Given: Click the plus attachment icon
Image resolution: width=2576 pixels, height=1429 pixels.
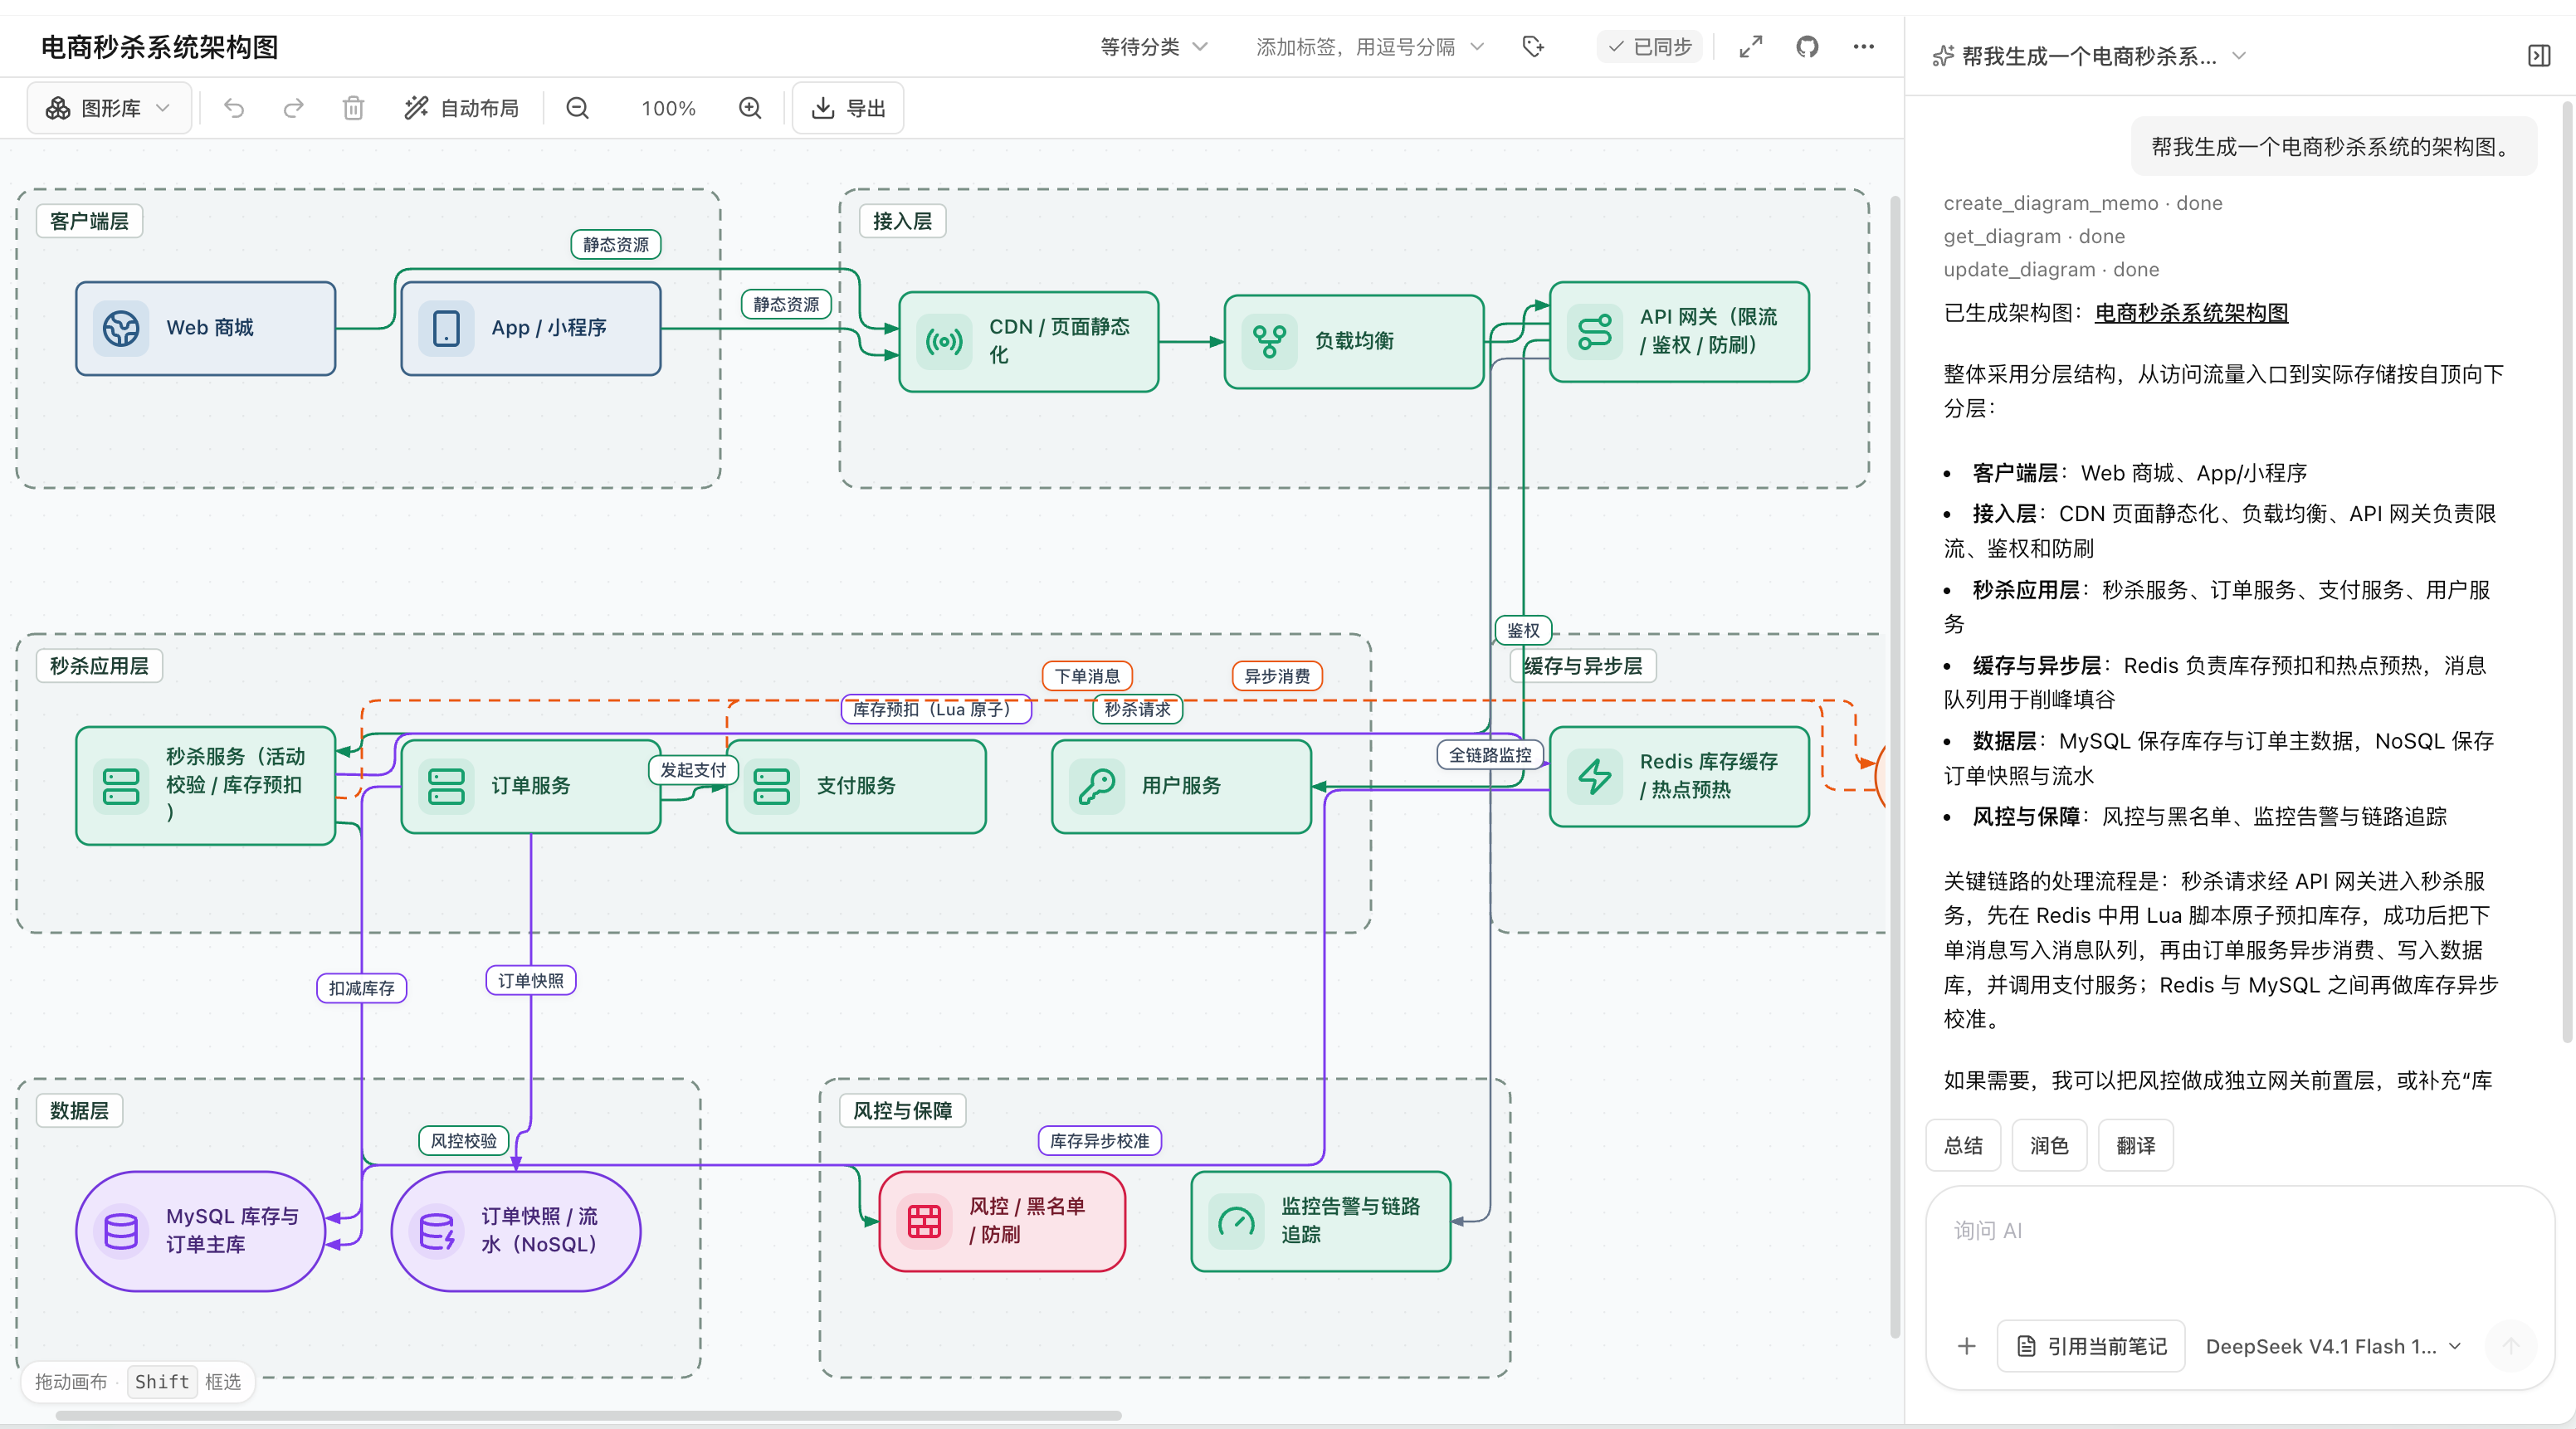Looking at the screenshot, I should coord(1966,1346).
